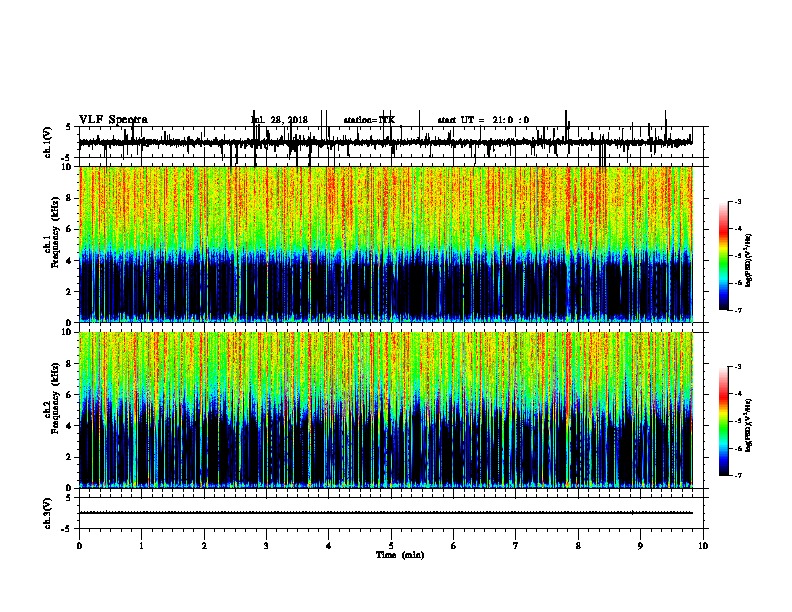Screen dimensions: 792x612
Task: Select the "ch.1(V)" axis label
Action: coord(48,142)
